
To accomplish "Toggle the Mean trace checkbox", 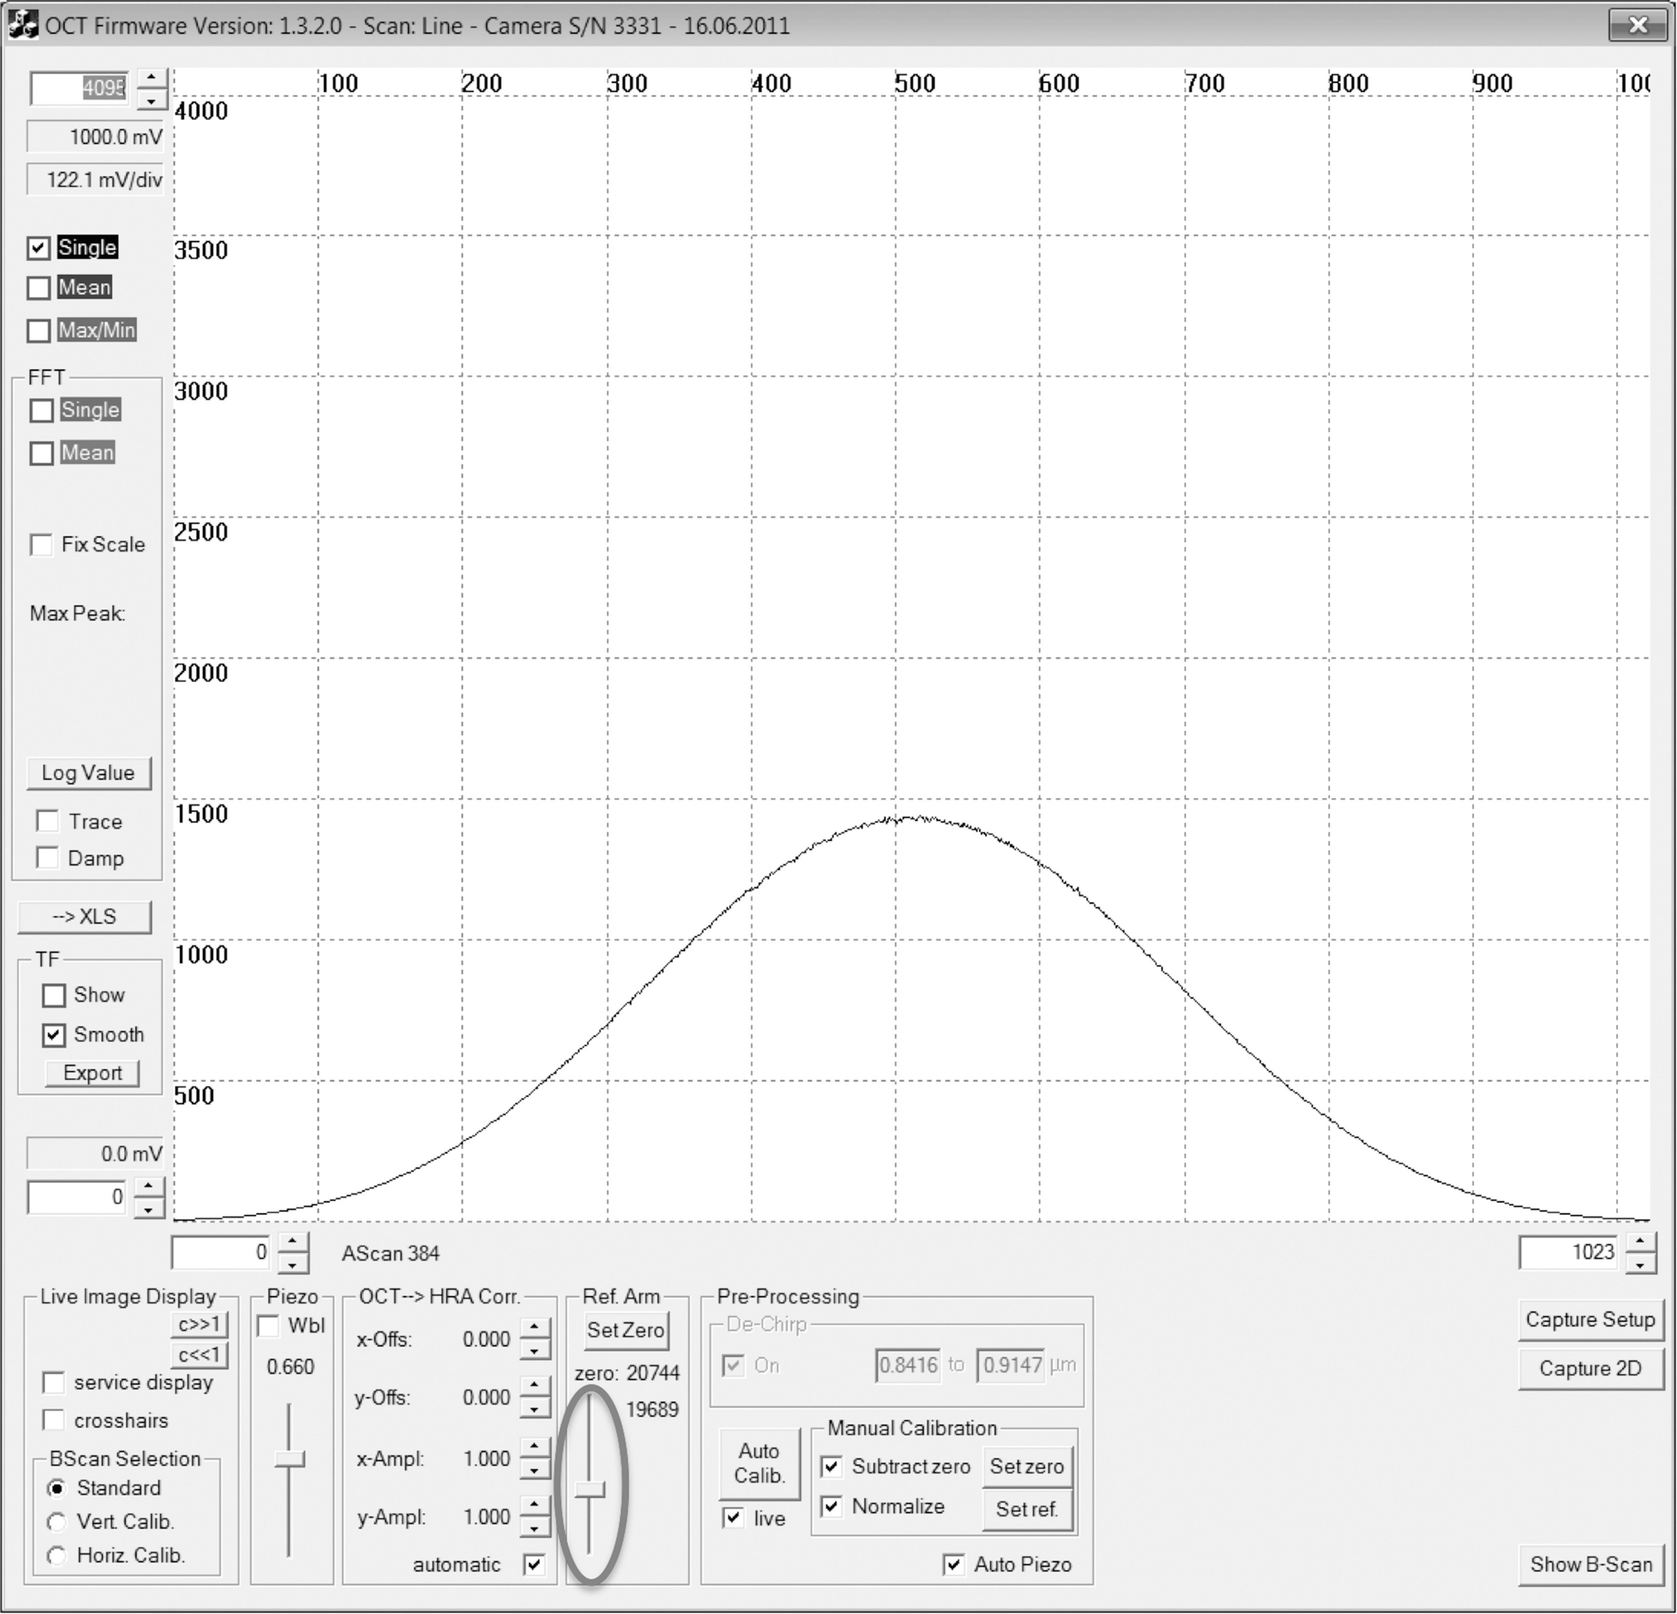I will coord(39,288).
